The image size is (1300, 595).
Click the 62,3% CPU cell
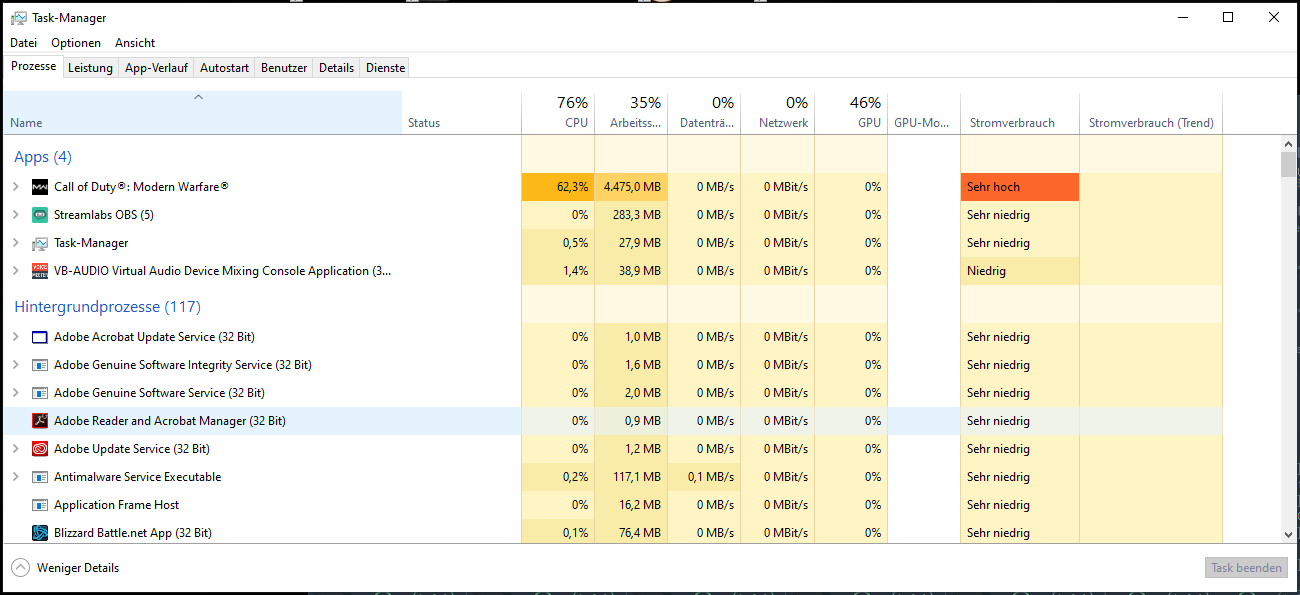(x=558, y=187)
